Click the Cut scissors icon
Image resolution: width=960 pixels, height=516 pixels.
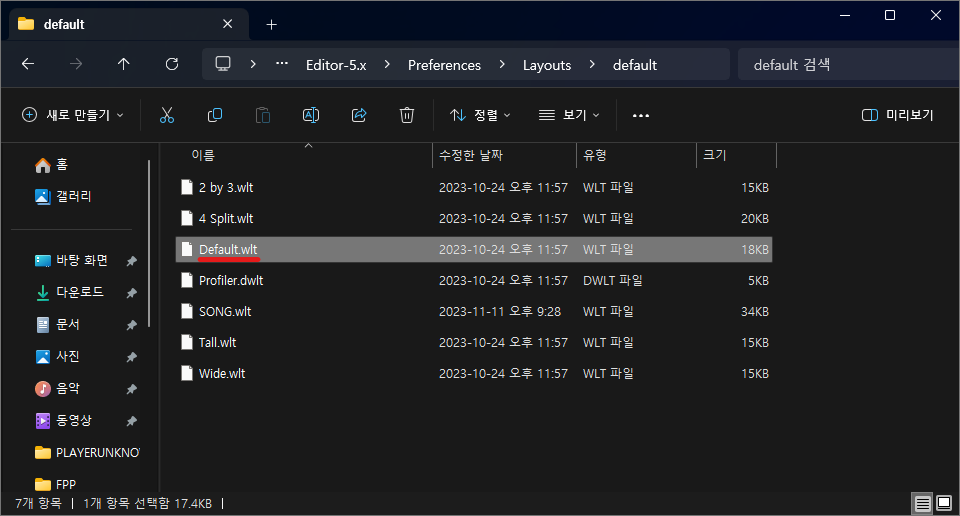pos(167,115)
